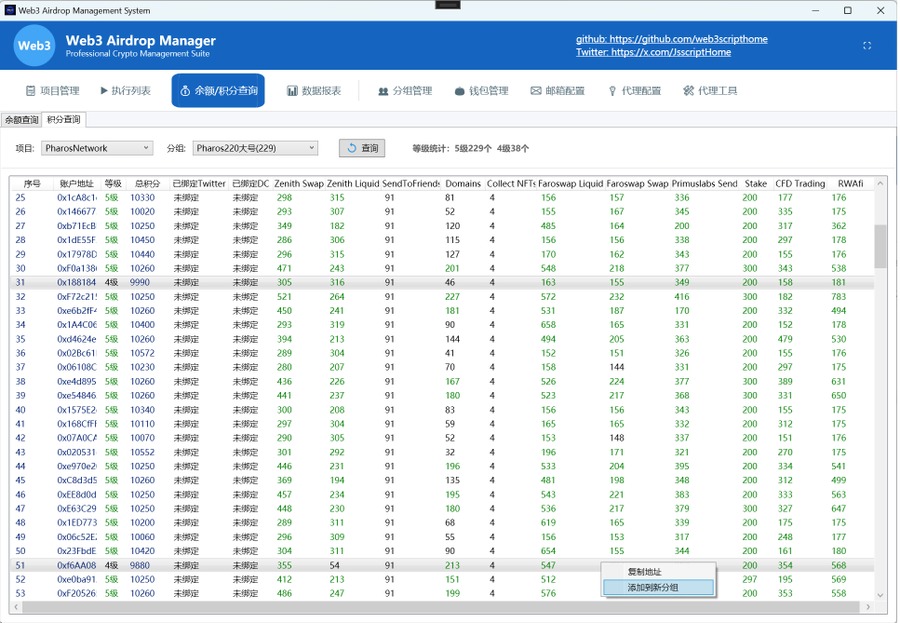Switch to 积分查询 sub-tab
900x623 pixels.
[64, 119]
